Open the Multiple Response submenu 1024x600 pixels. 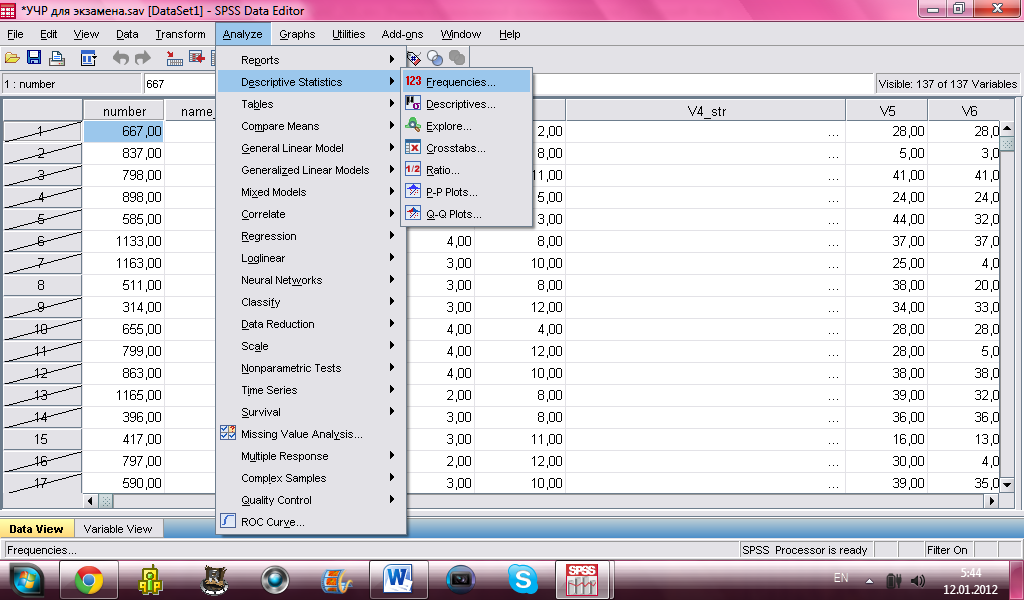point(311,456)
